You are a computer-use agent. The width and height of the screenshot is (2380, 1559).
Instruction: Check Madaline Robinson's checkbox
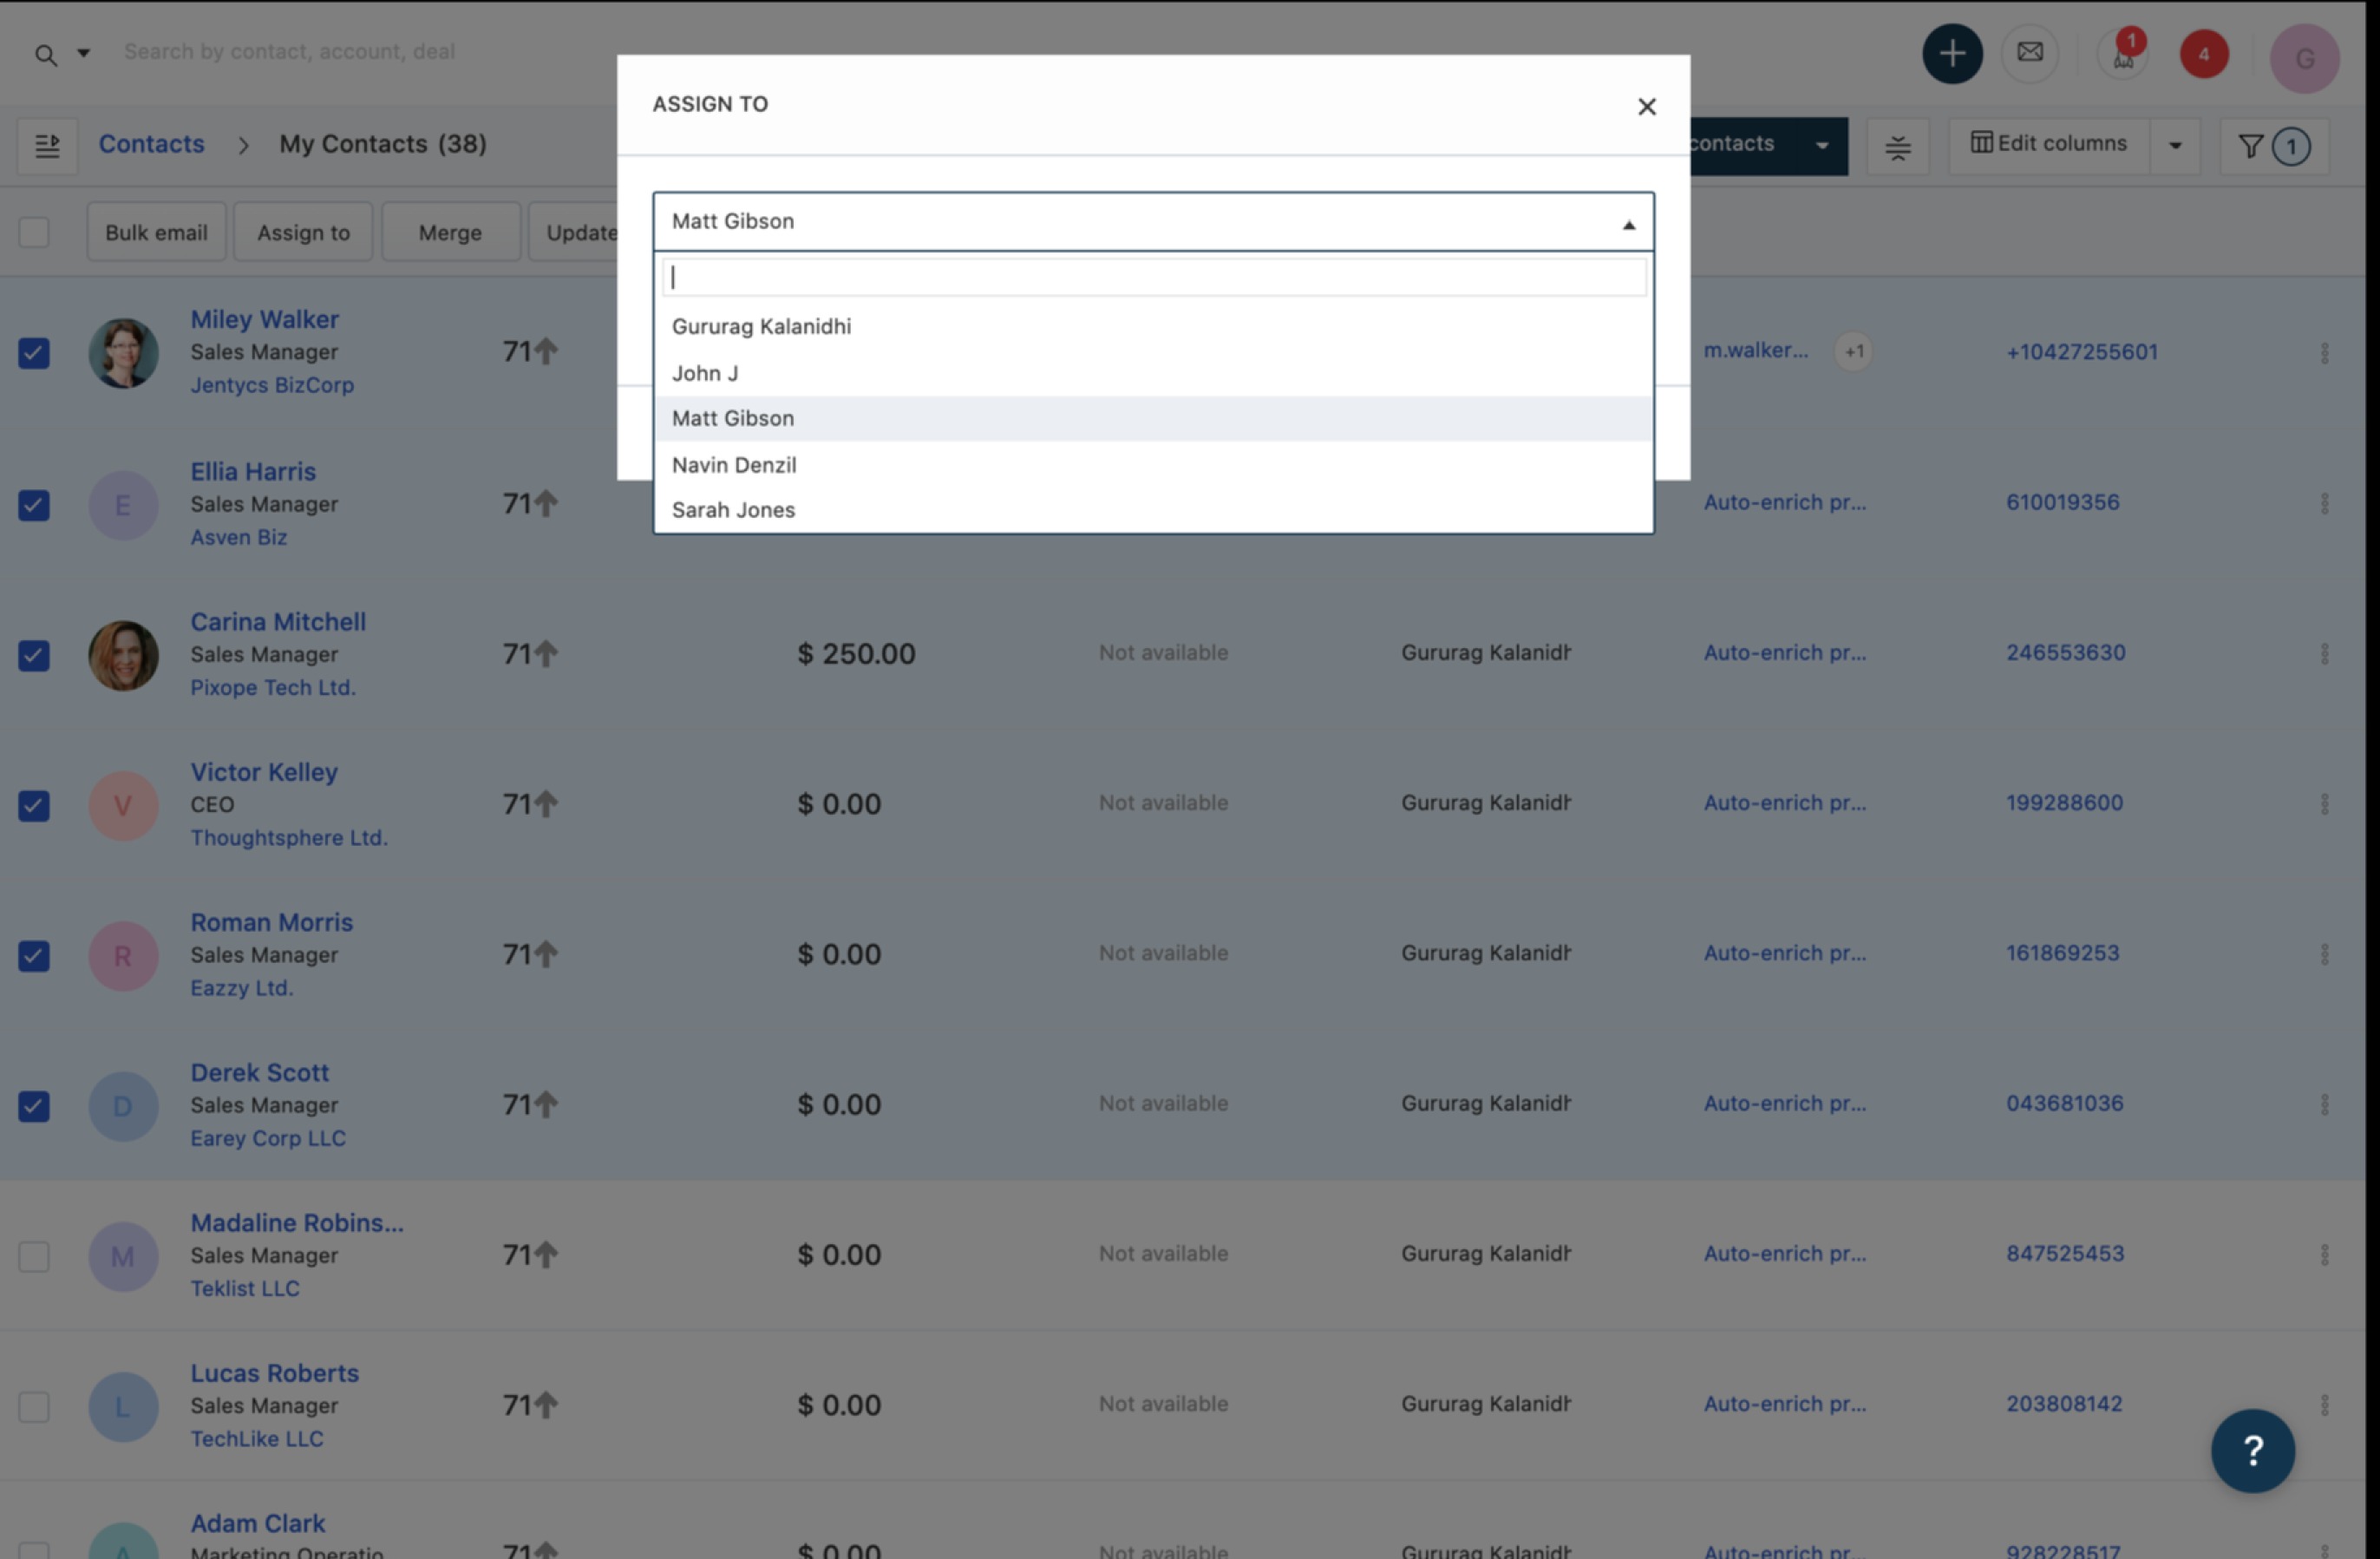tap(34, 1256)
